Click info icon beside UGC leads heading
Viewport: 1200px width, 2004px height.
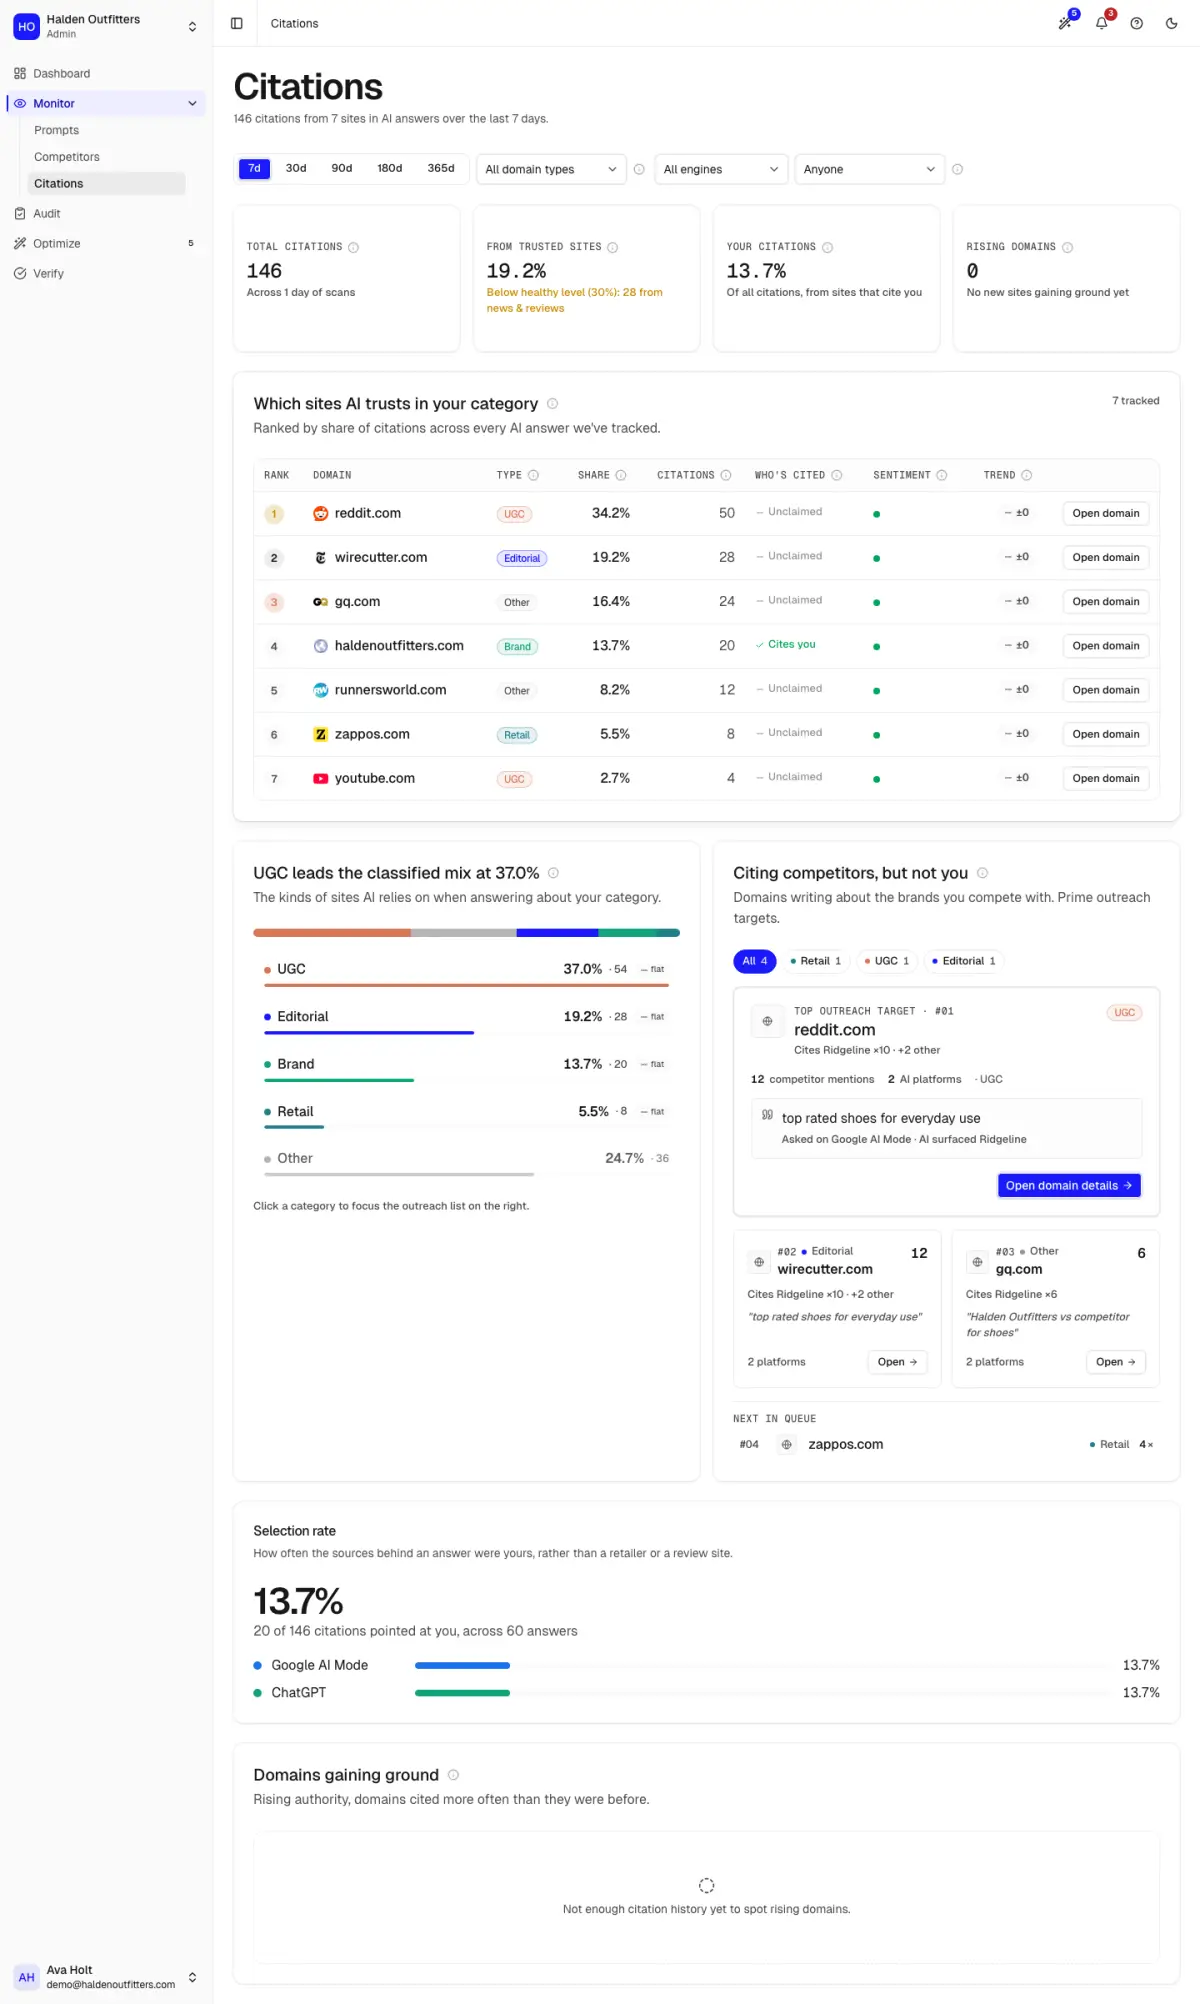[x=553, y=873]
